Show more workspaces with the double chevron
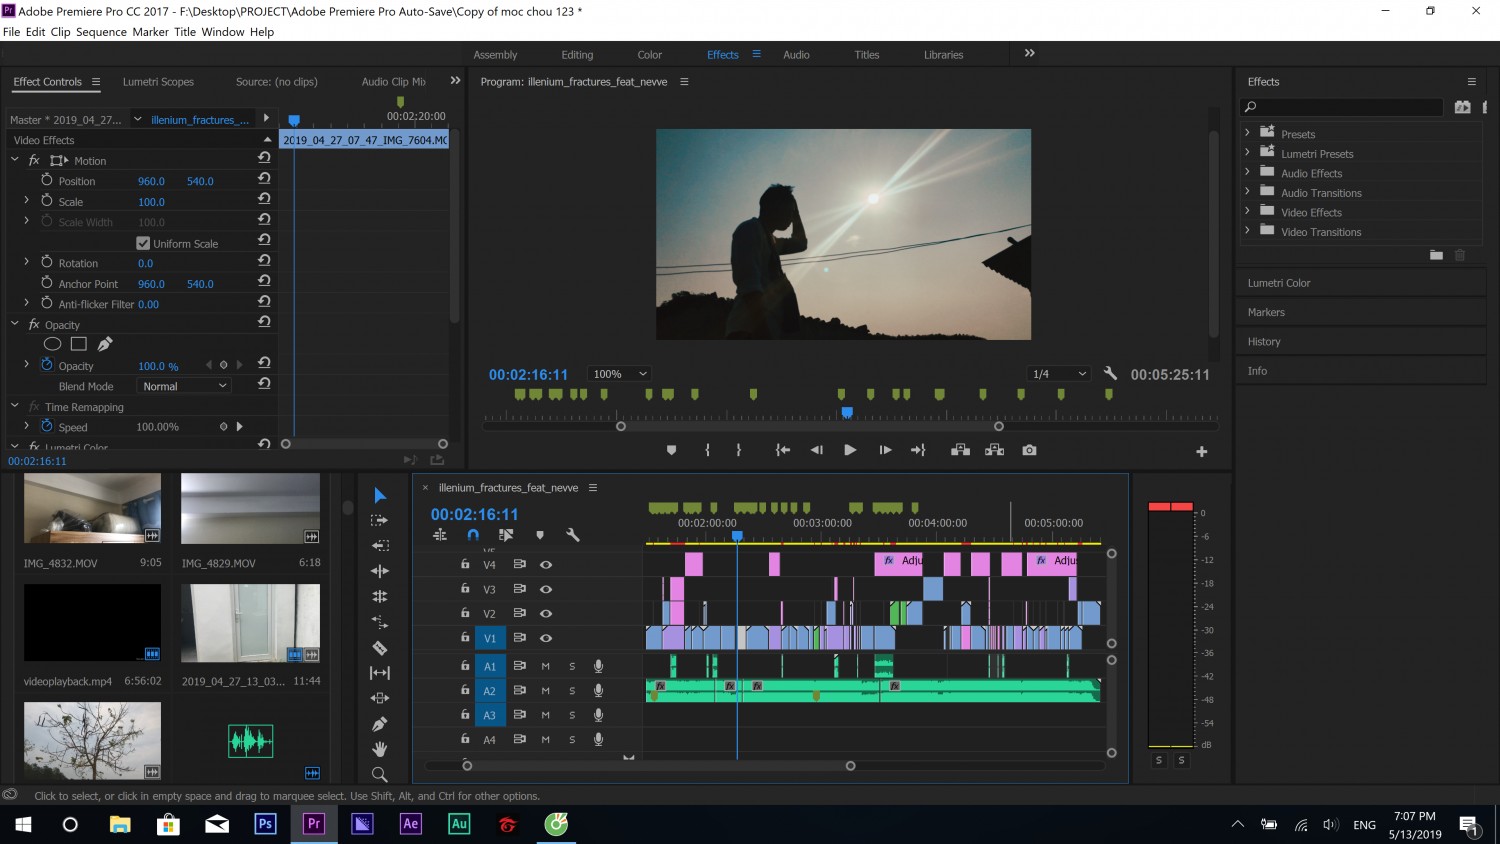Screen dimensions: 1500x844 point(1030,53)
